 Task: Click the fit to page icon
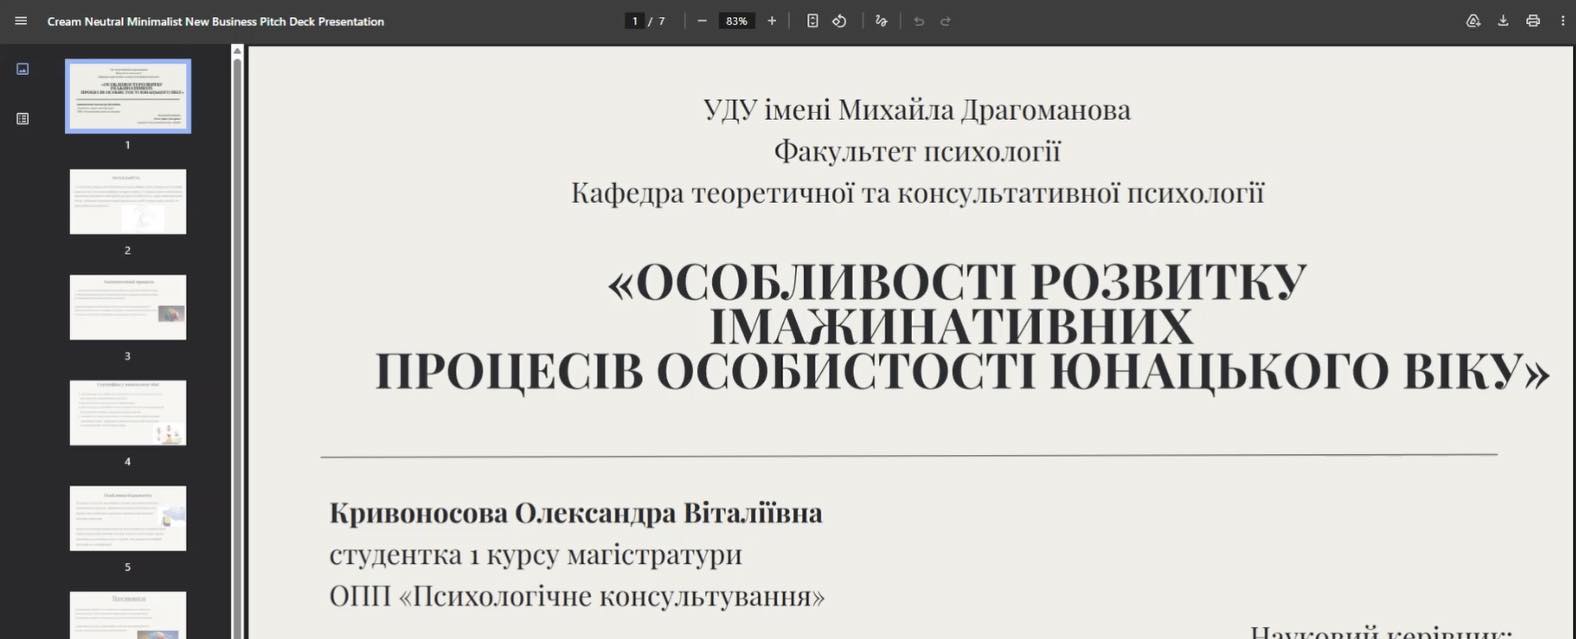coord(812,21)
